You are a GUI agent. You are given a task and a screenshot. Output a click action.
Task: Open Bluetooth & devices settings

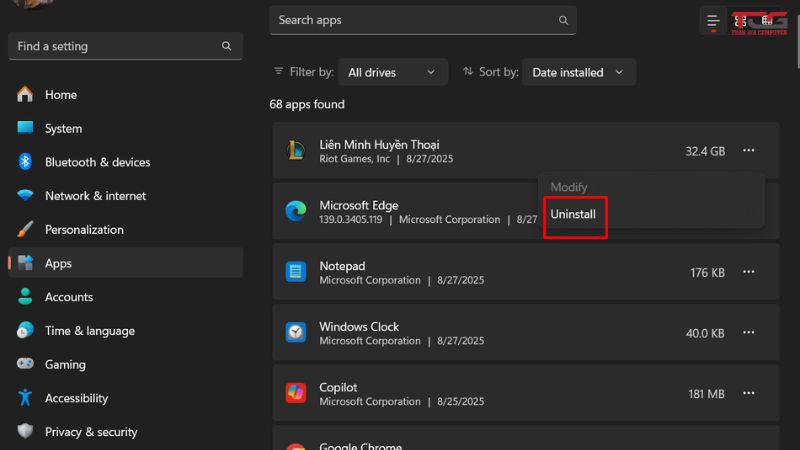tap(97, 162)
